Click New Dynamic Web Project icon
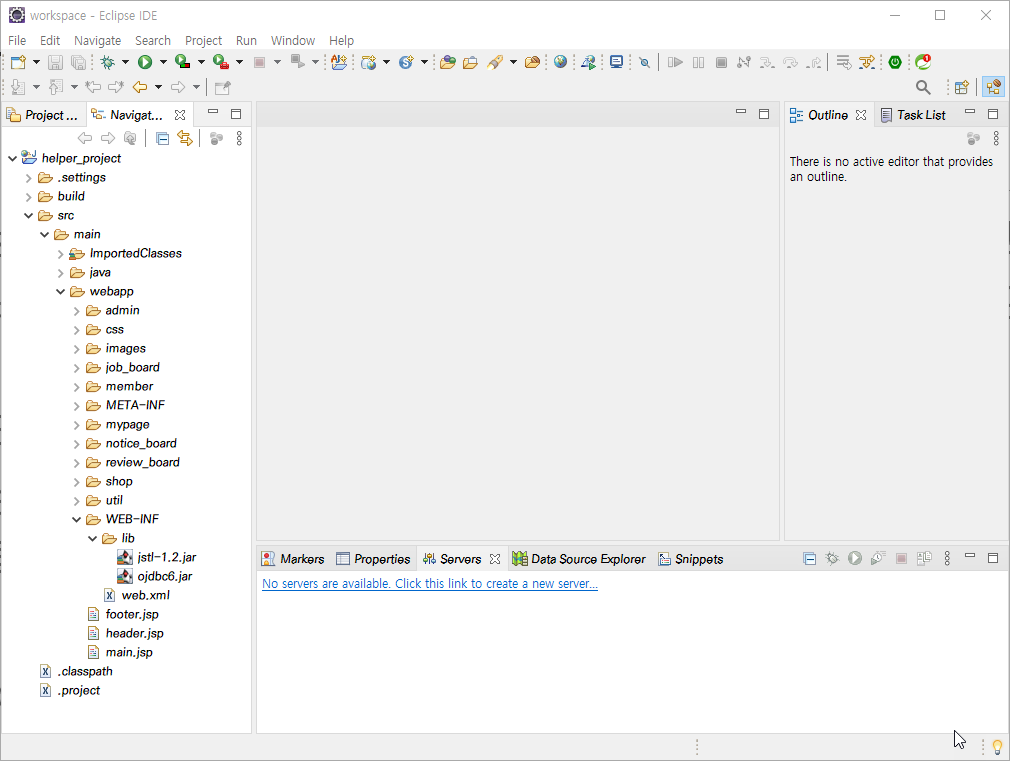Viewport: 1010px width, 761px height. (368, 63)
